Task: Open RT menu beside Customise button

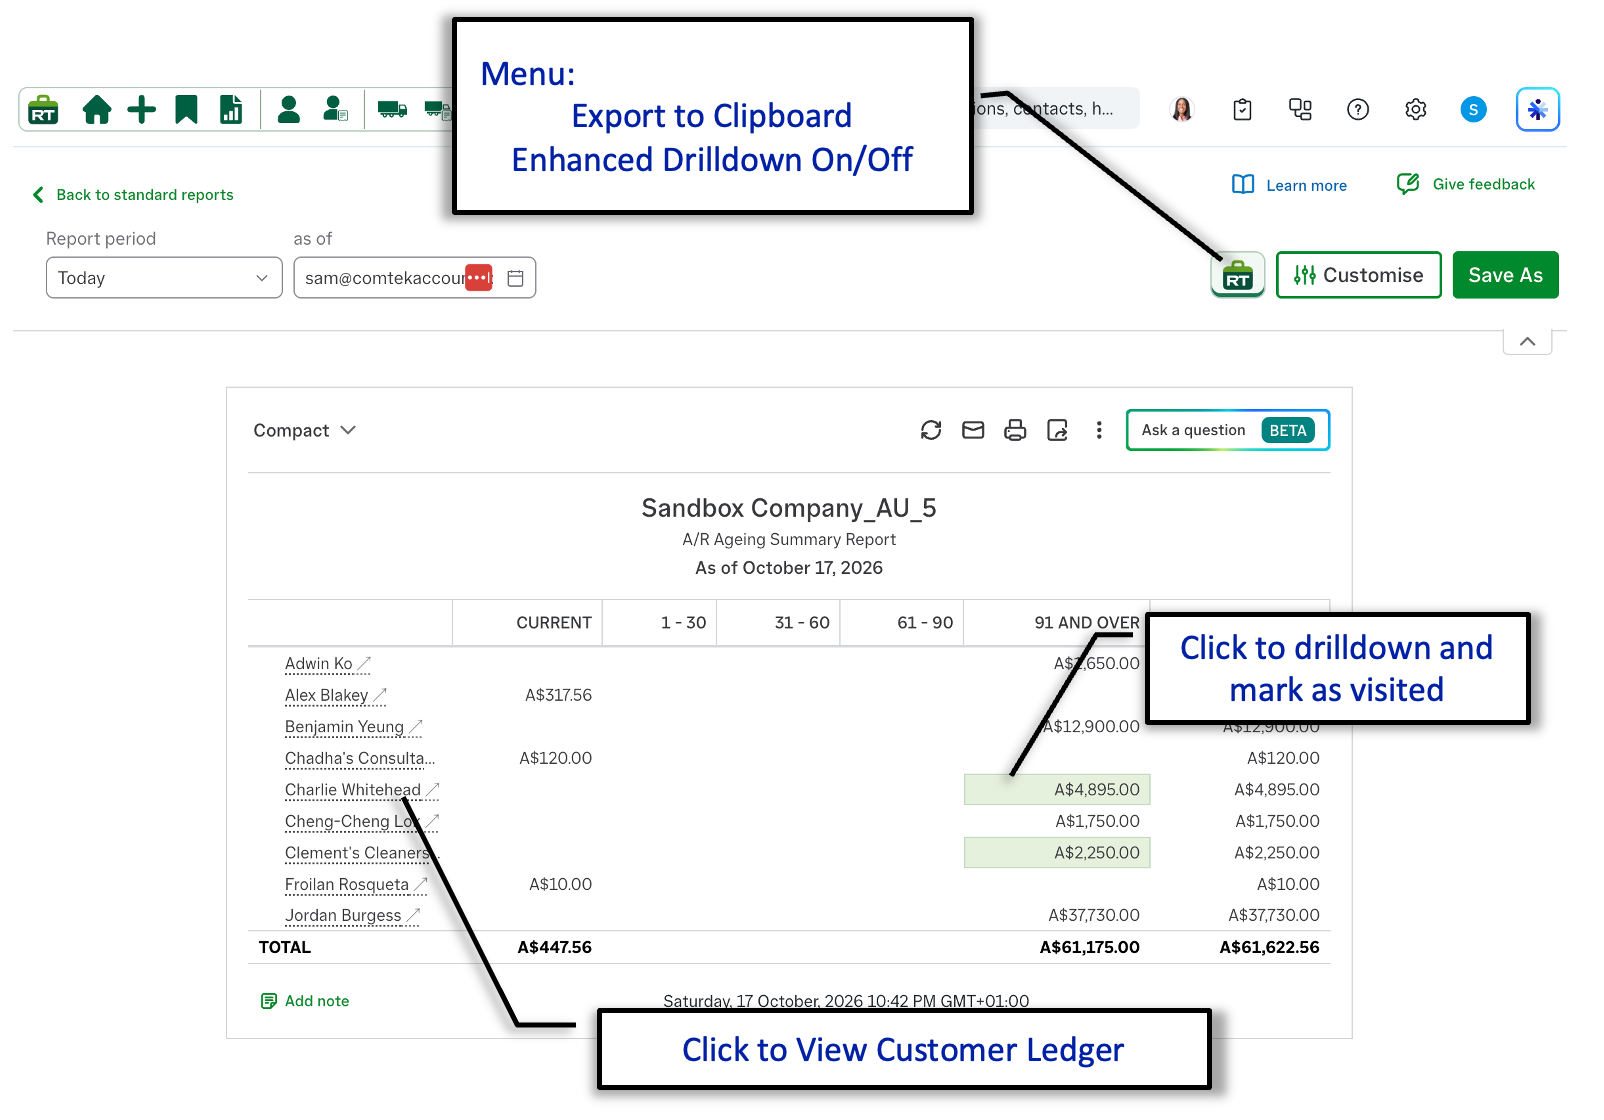Action: pos(1238,275)
